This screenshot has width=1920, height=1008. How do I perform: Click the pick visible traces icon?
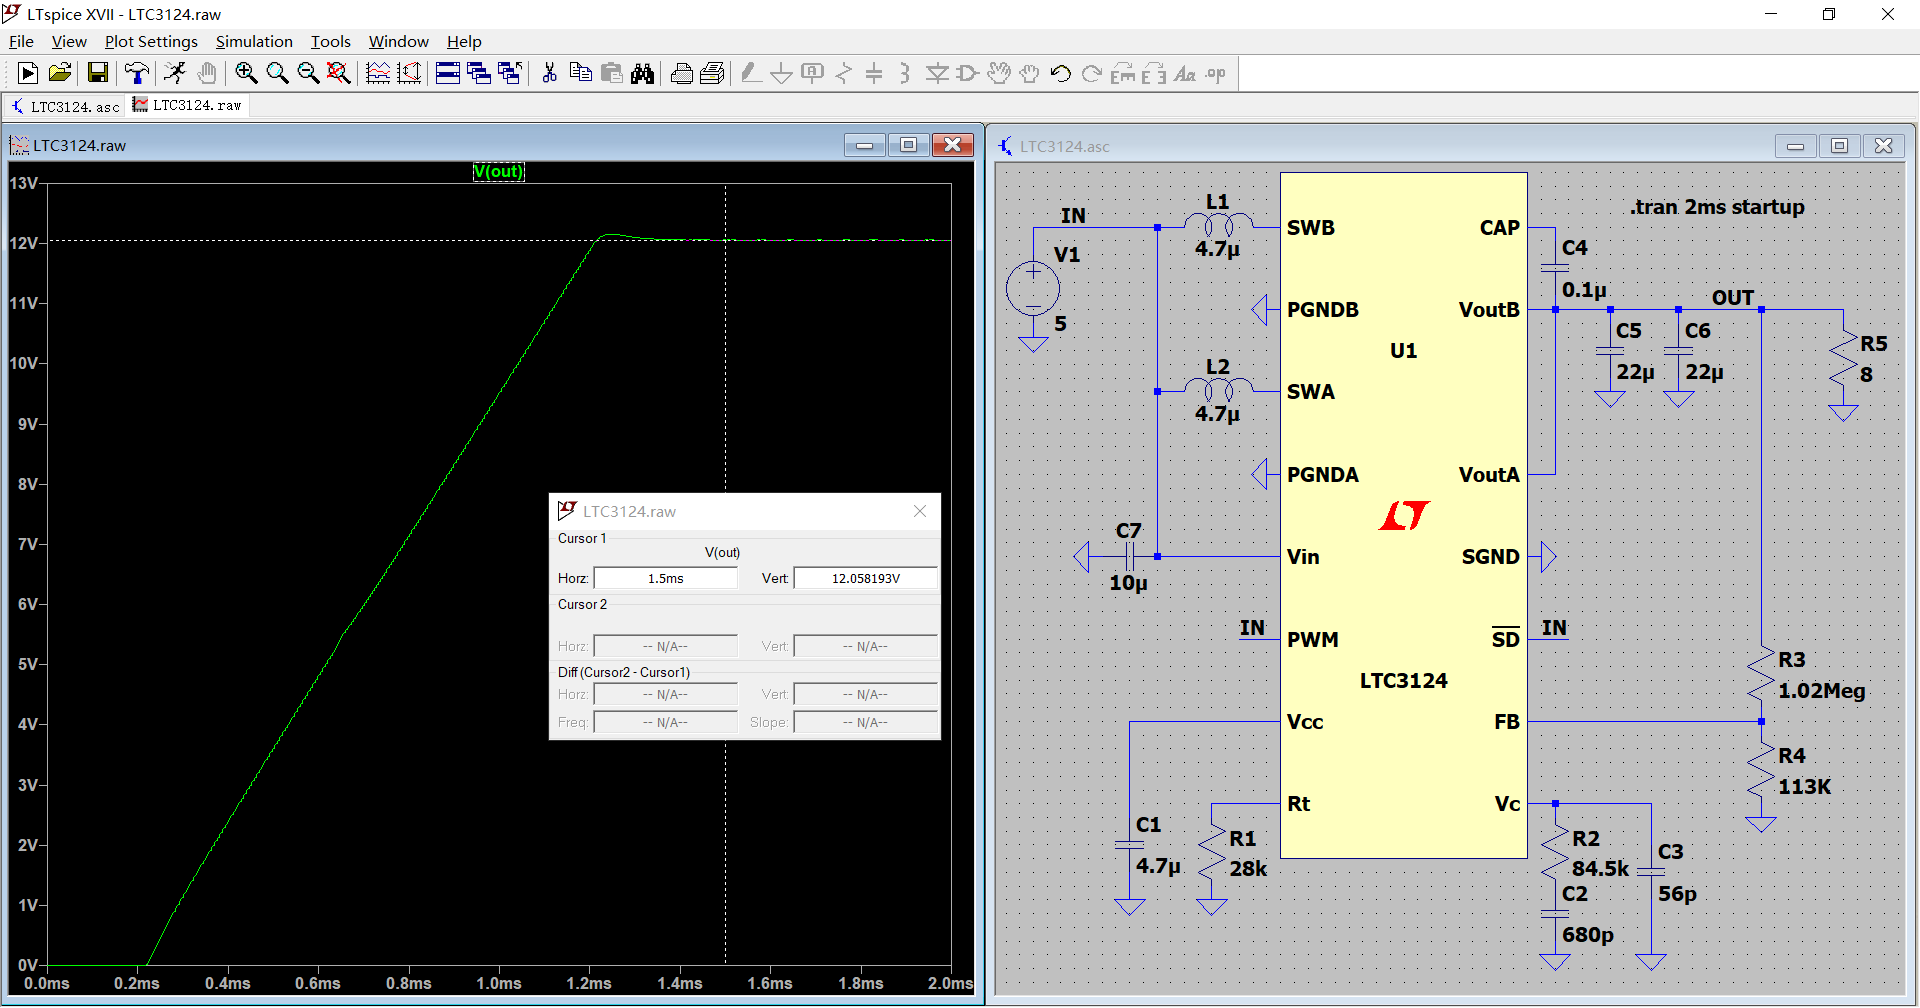[x=409, y=73]
